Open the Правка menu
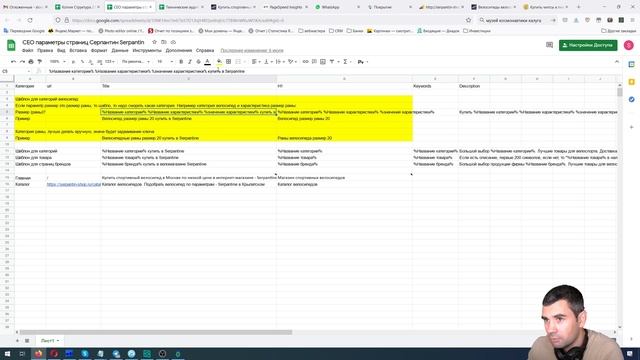The width and height of the screenshot is (640, 360). pos(45,51)
